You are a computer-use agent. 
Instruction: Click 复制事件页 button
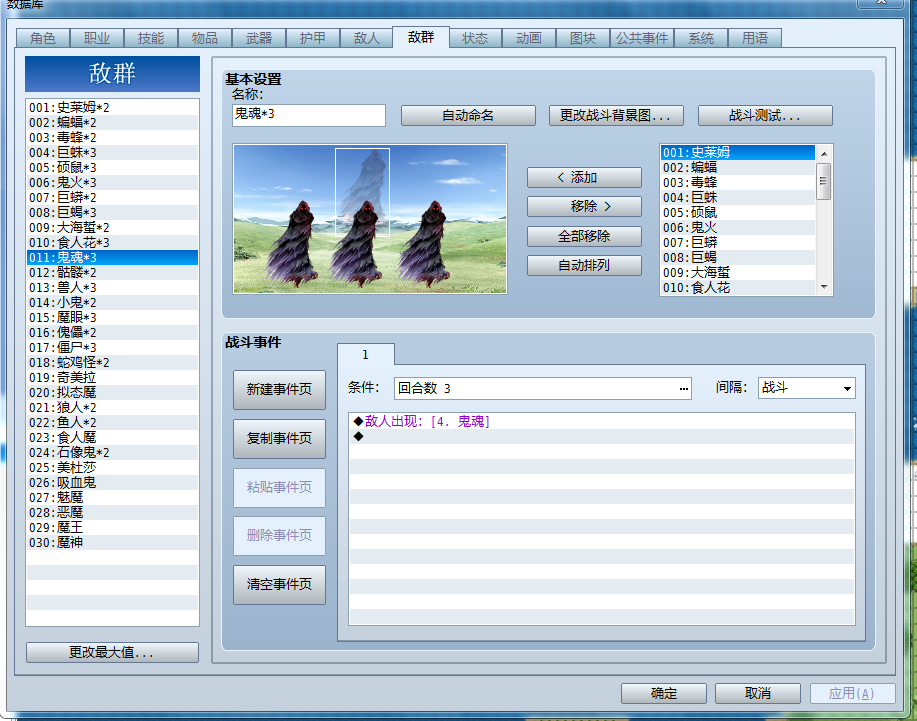[x=279, y=439]
